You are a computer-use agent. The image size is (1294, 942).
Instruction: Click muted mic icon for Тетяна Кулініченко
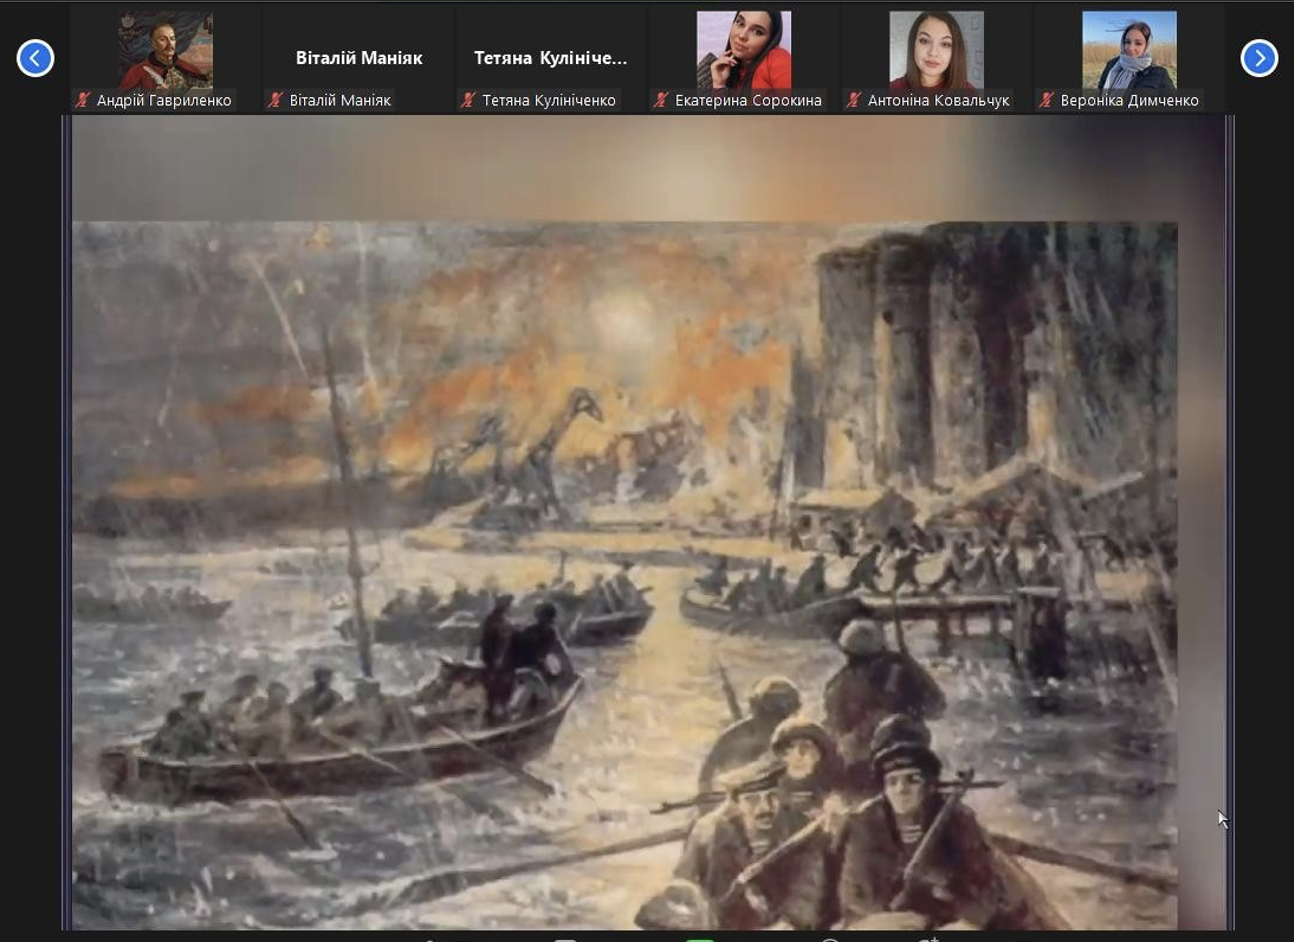(x=468, y=100)
